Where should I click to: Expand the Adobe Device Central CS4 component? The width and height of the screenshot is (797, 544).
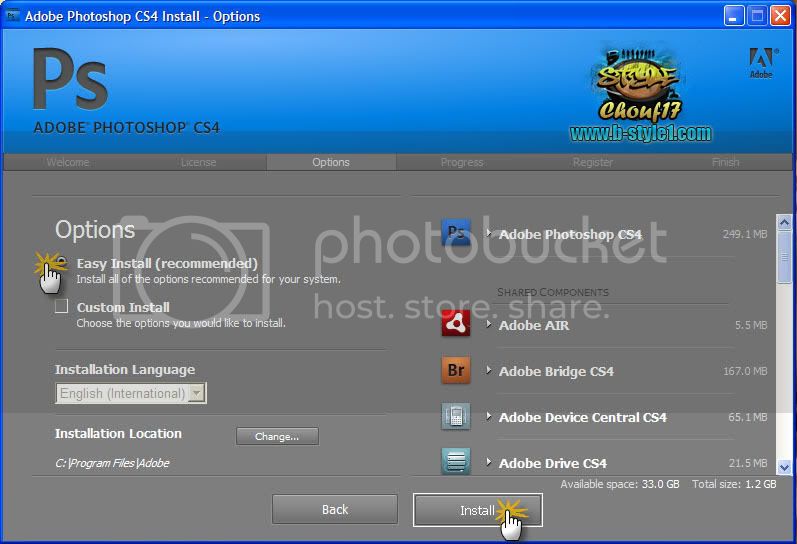(488, 416)
